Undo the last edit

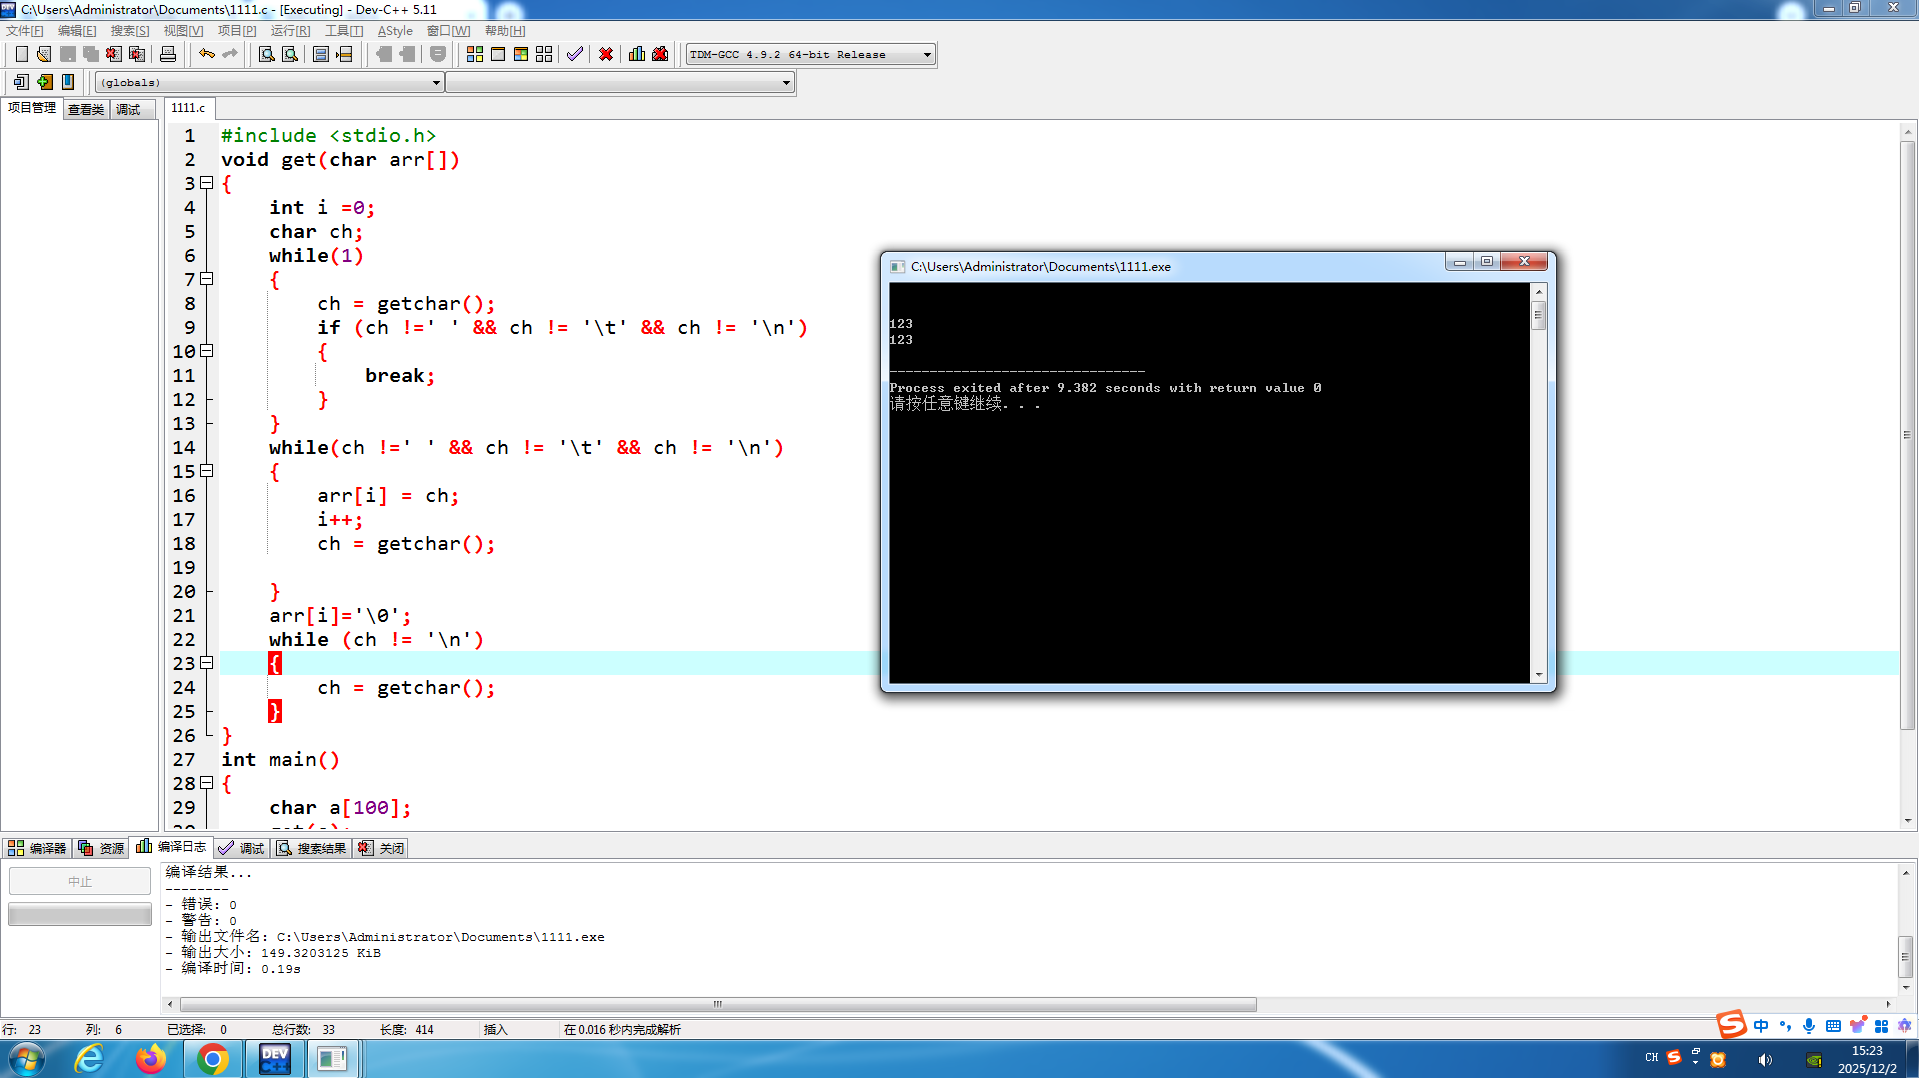pyautogui.click(x=206, y=54)
